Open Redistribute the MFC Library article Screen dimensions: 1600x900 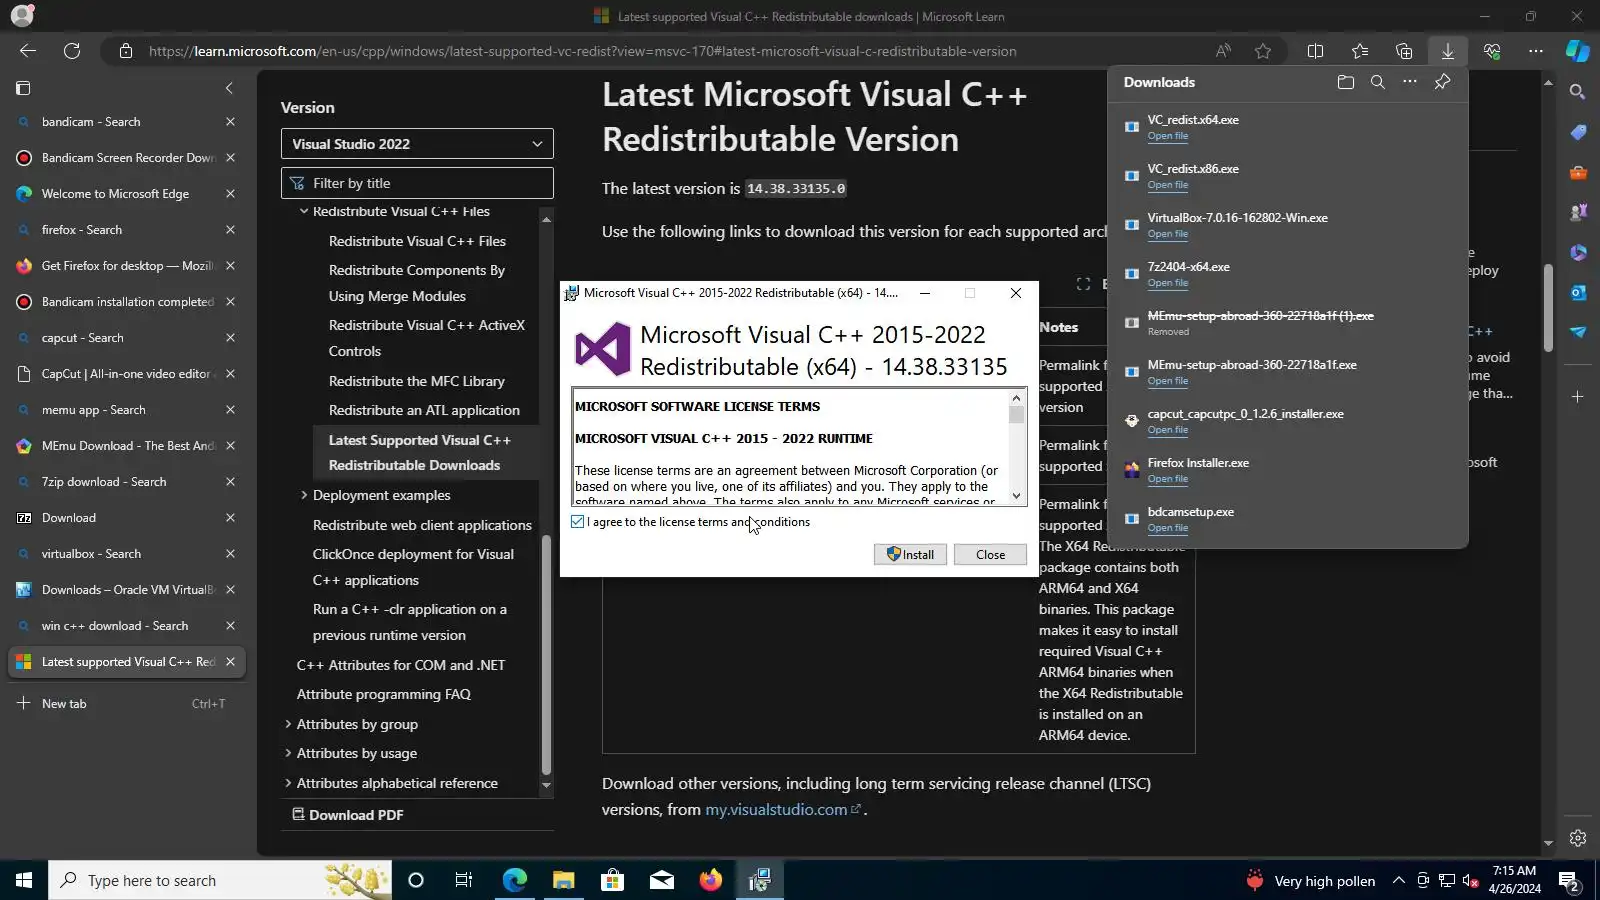(x=416, y=381)
